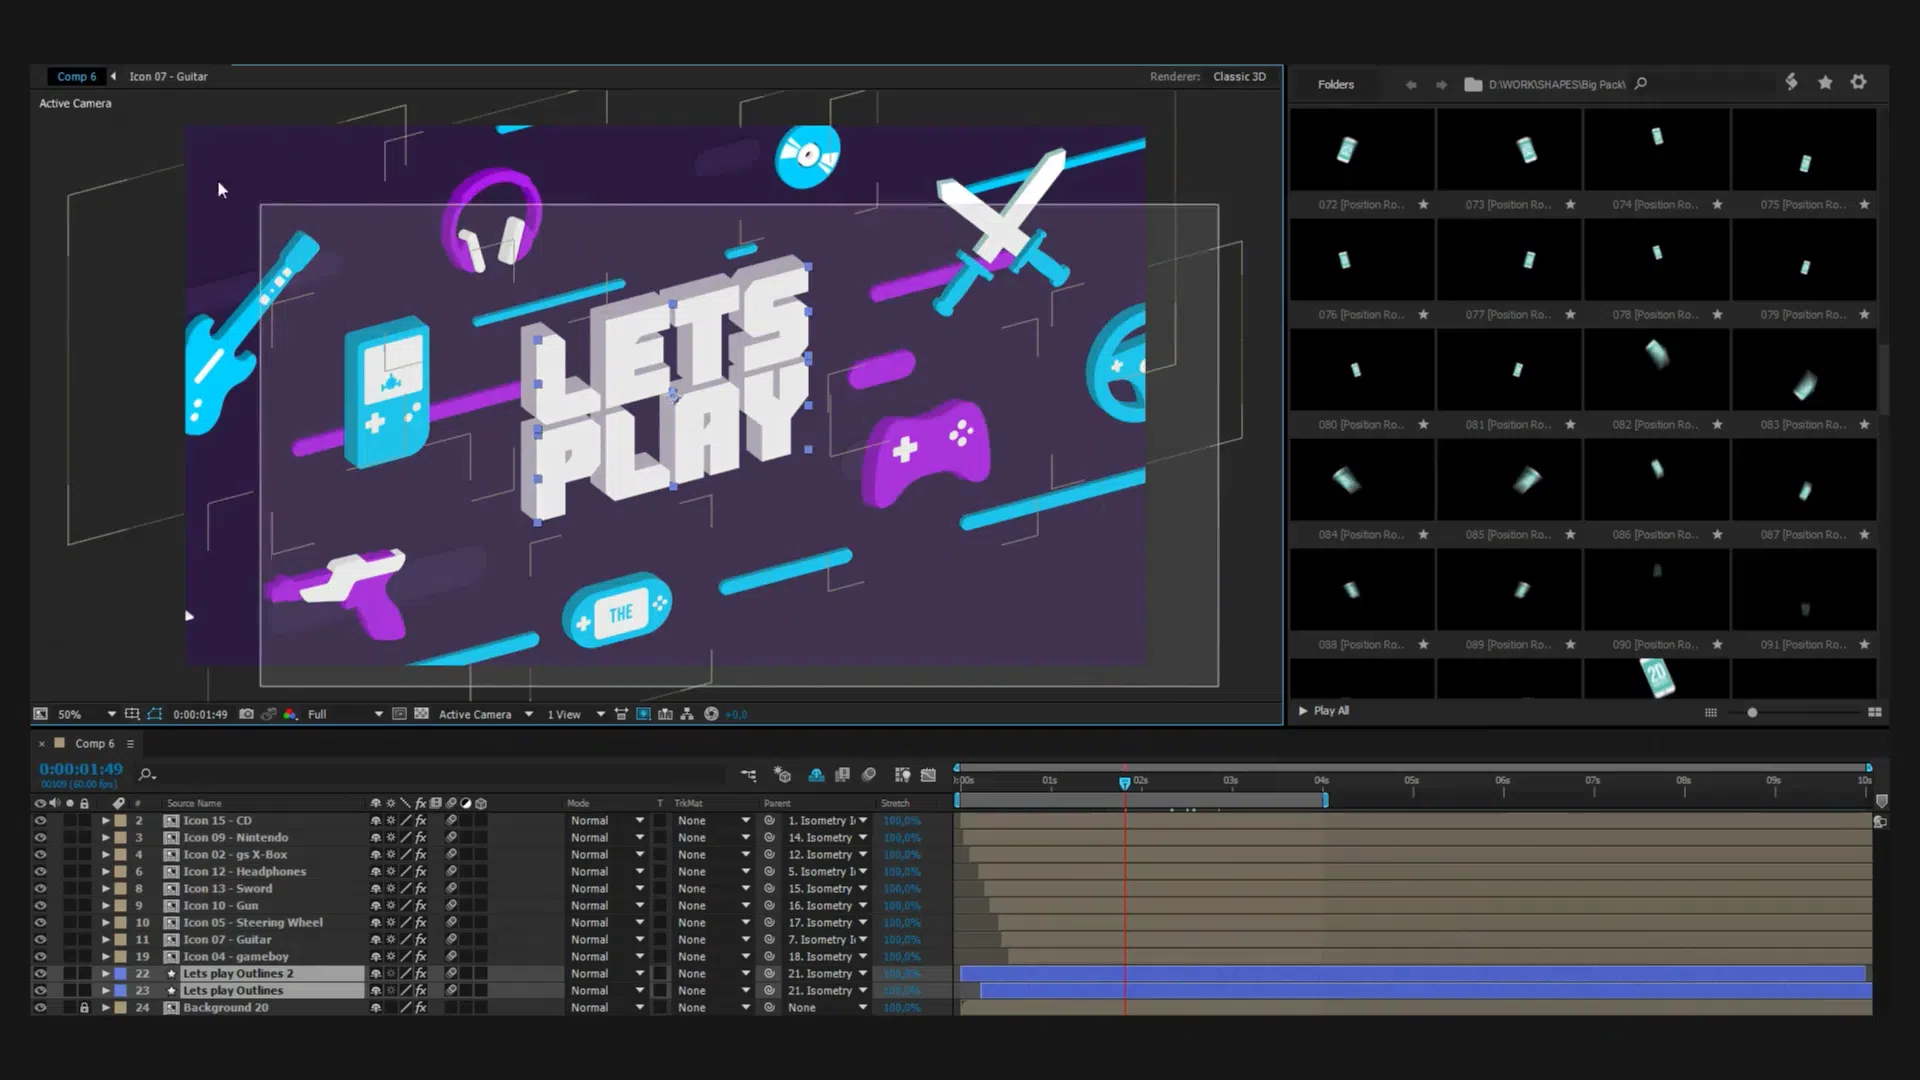
Task: Select the 082 Position Ro preset thumbnail
Action: point(1656,370)
